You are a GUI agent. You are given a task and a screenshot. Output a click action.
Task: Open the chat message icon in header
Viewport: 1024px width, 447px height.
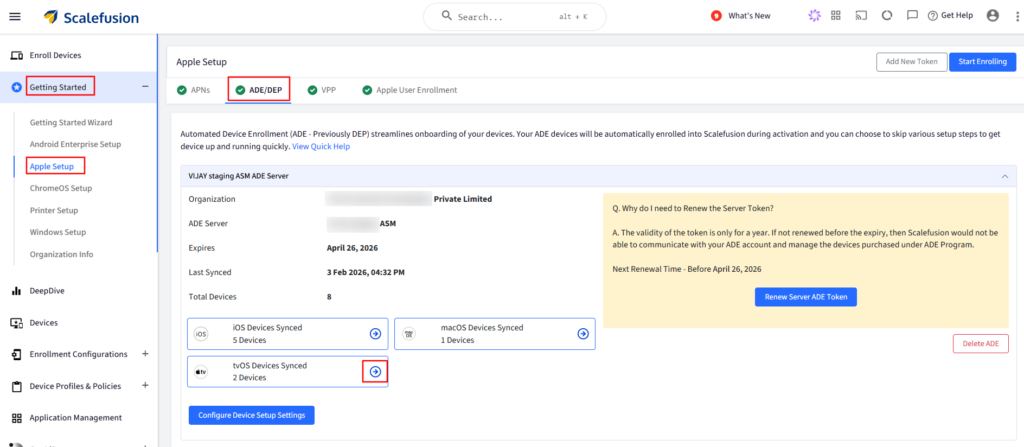click(912, 16)
